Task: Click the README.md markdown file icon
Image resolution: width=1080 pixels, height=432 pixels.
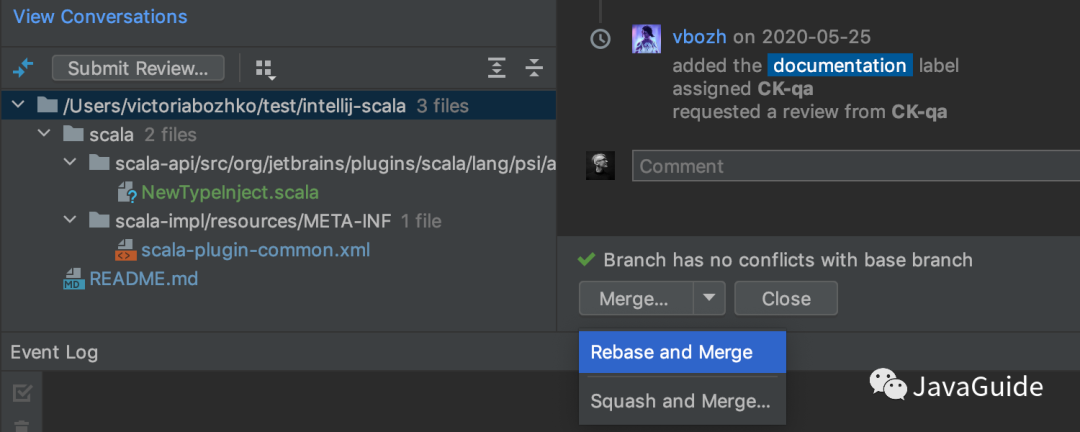Action: click(x=73, y=279)
